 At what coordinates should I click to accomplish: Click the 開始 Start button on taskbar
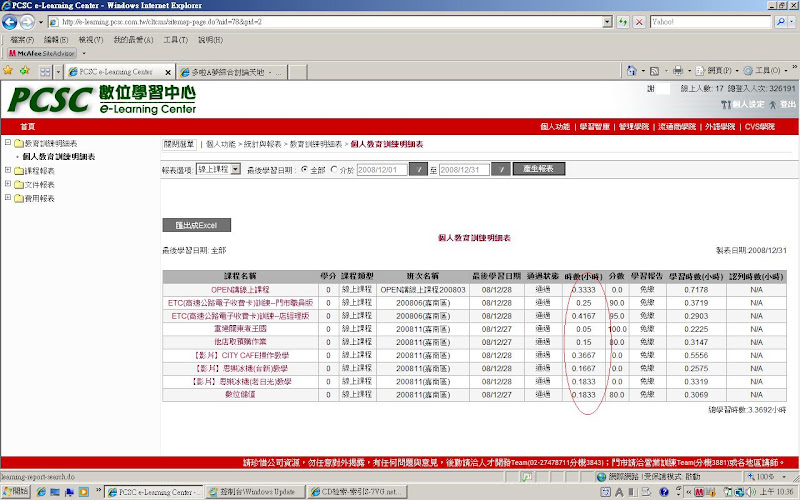(x=15, y=492)
